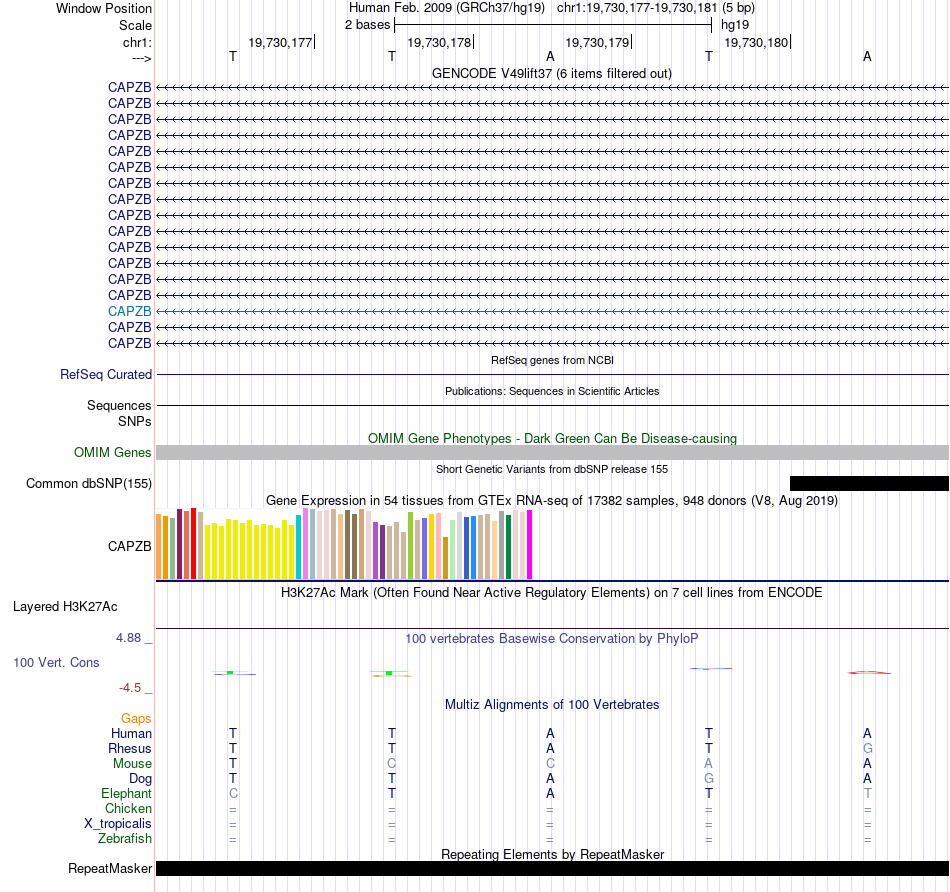
Task: Click the gray OMIM Genes item bar
Action: tap(552, 453)
